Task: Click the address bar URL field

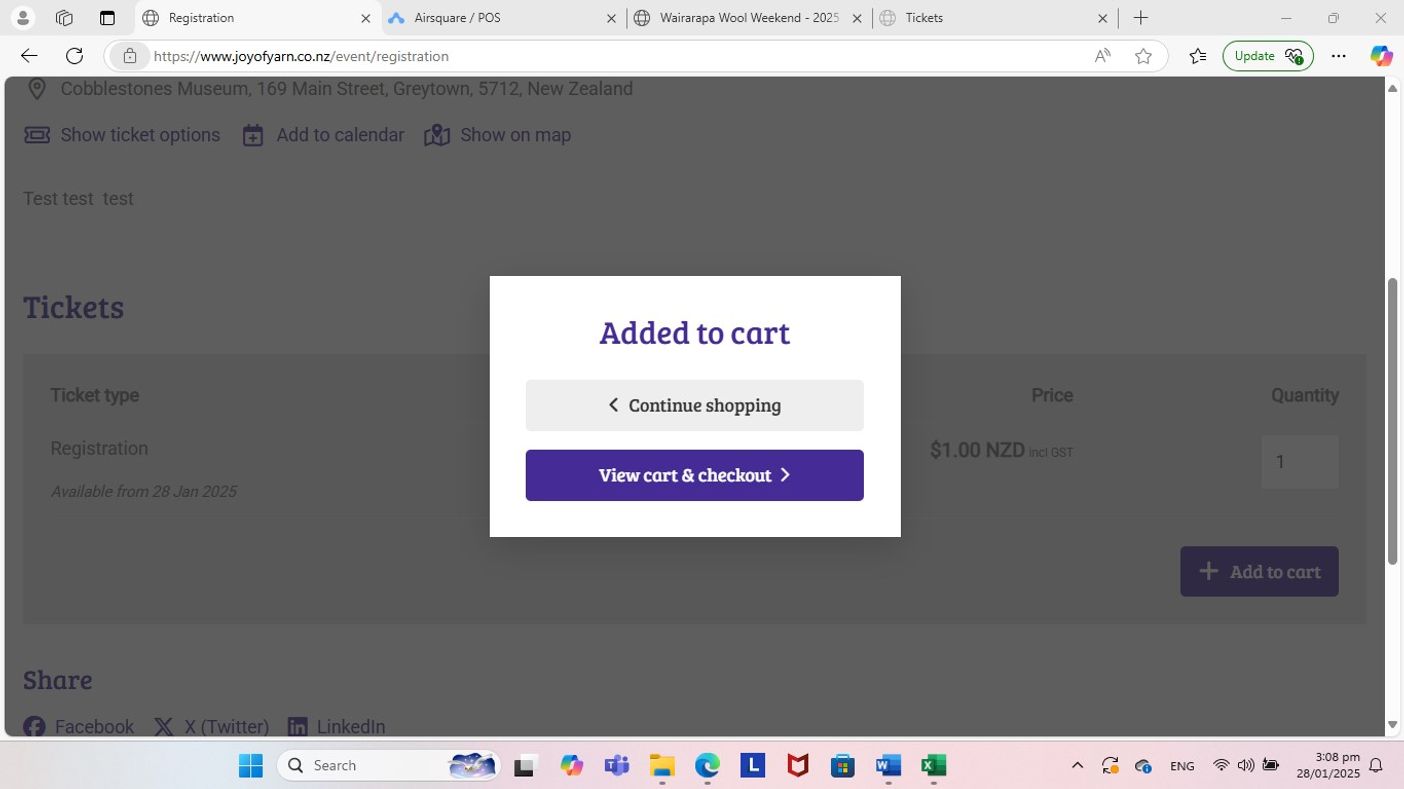Action: 600,56
